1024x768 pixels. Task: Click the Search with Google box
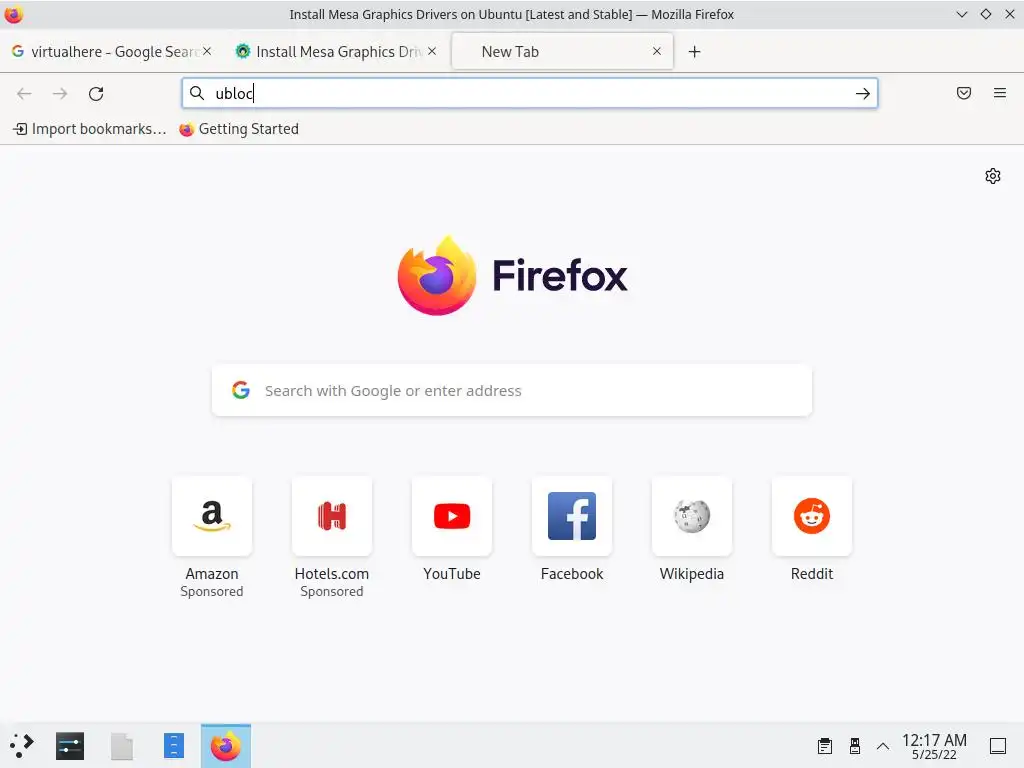point(511,391)
